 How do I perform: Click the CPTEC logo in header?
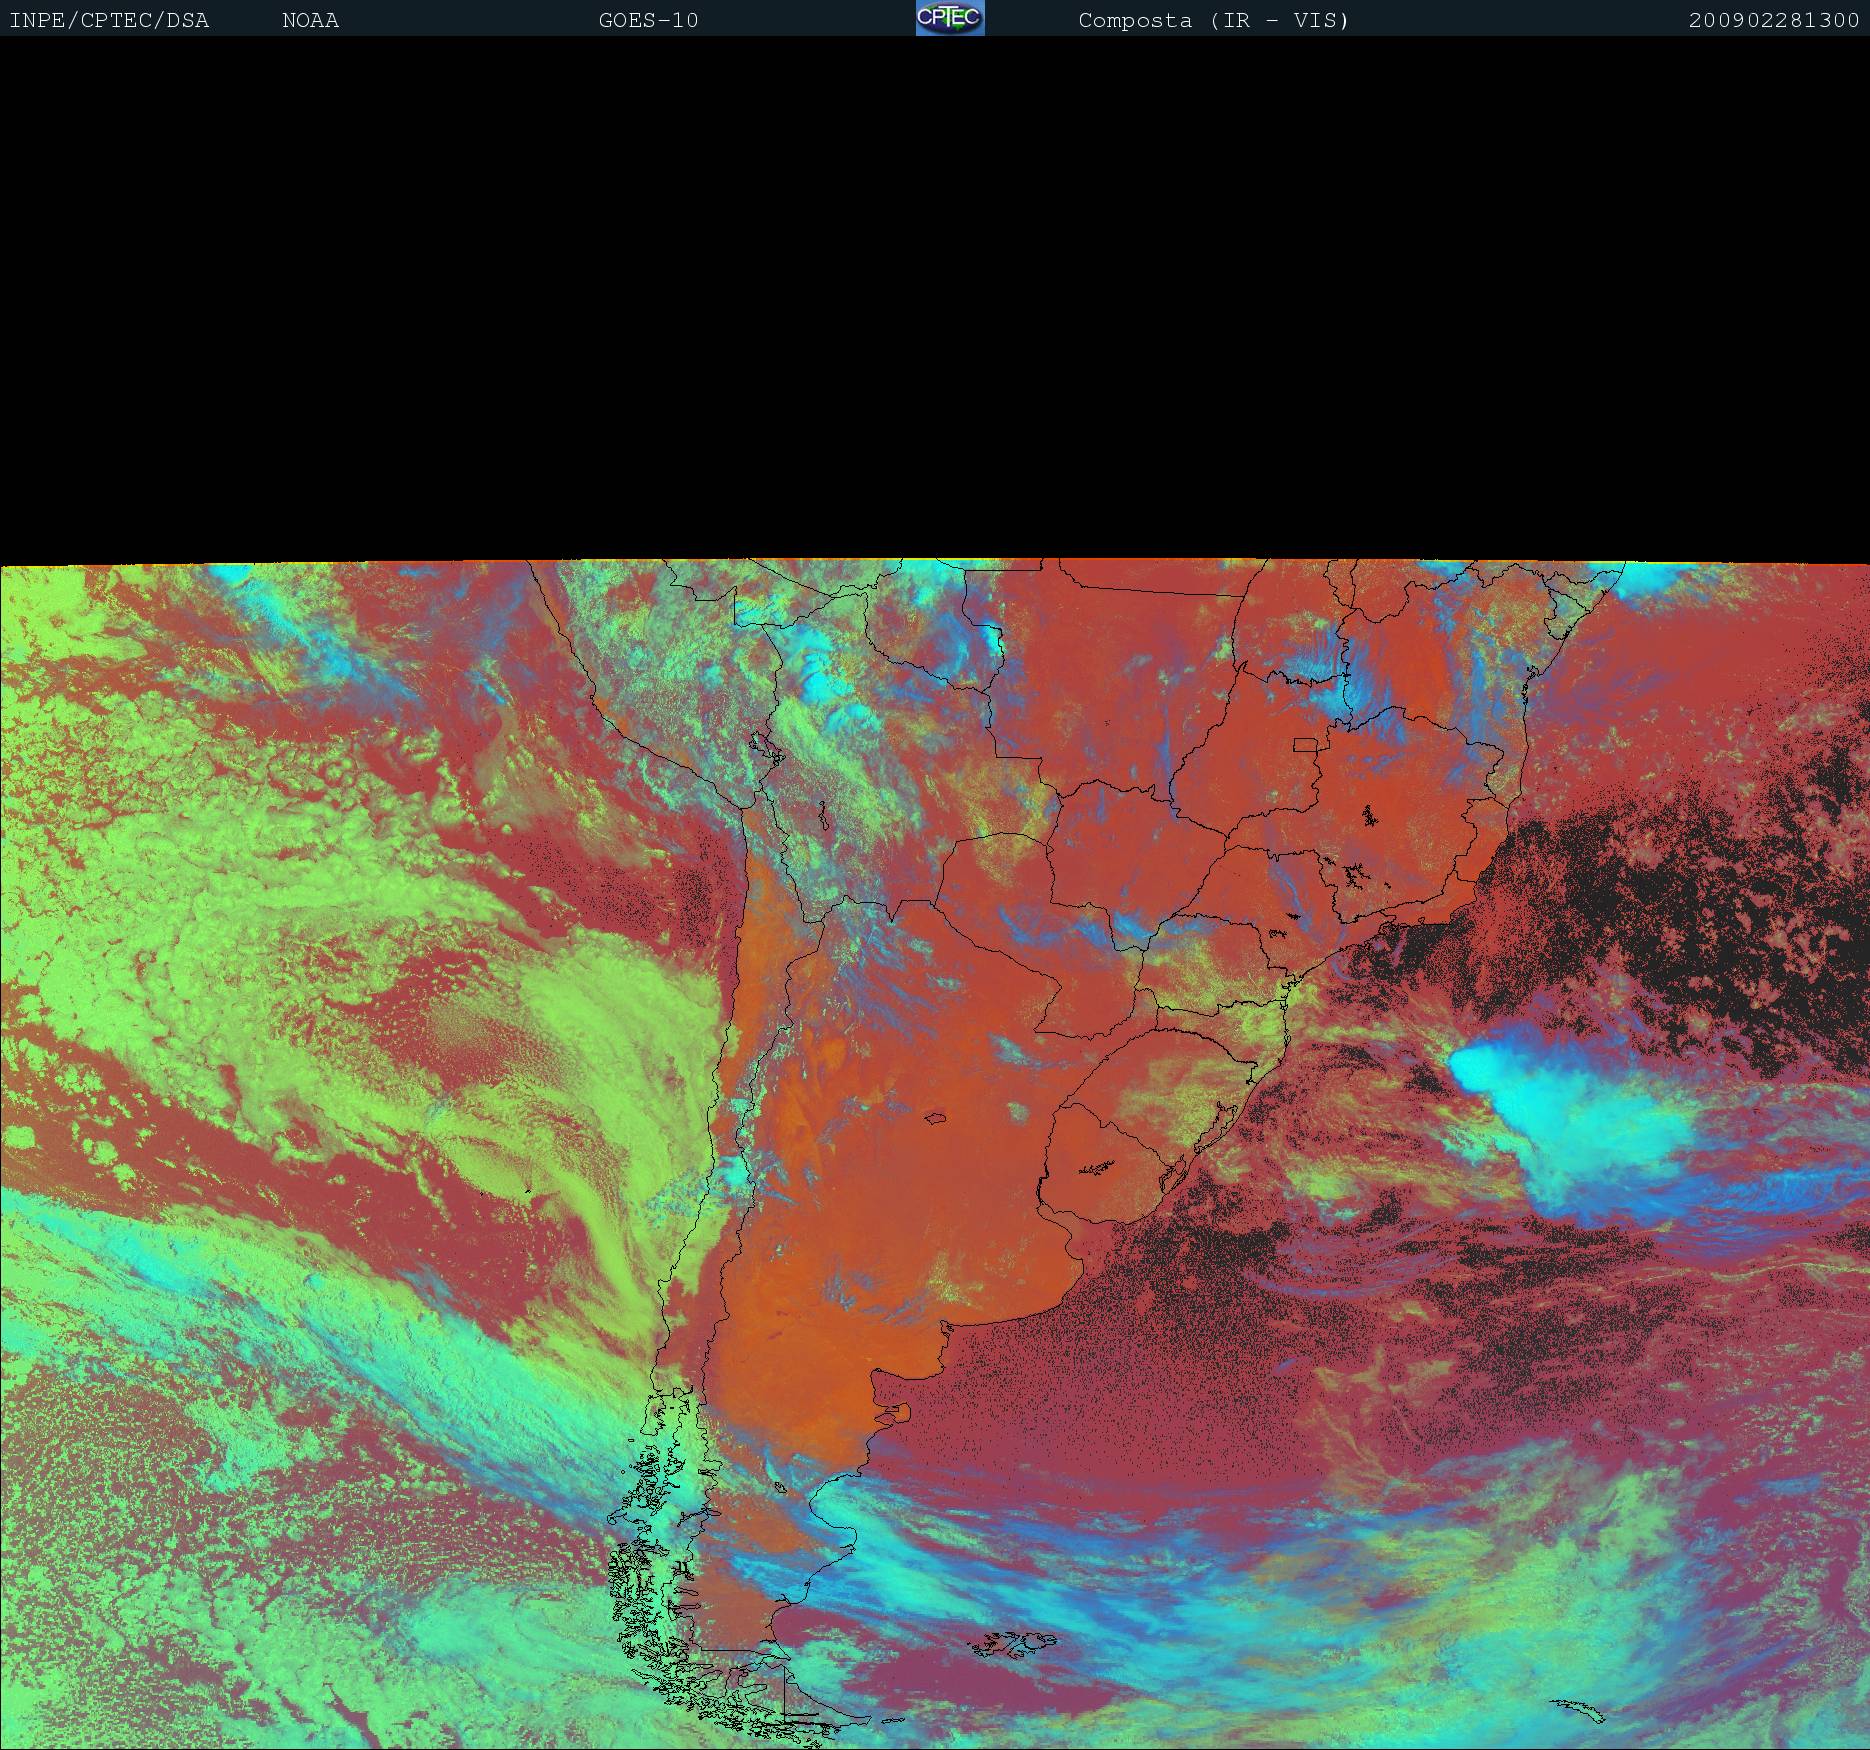(950, 18)
